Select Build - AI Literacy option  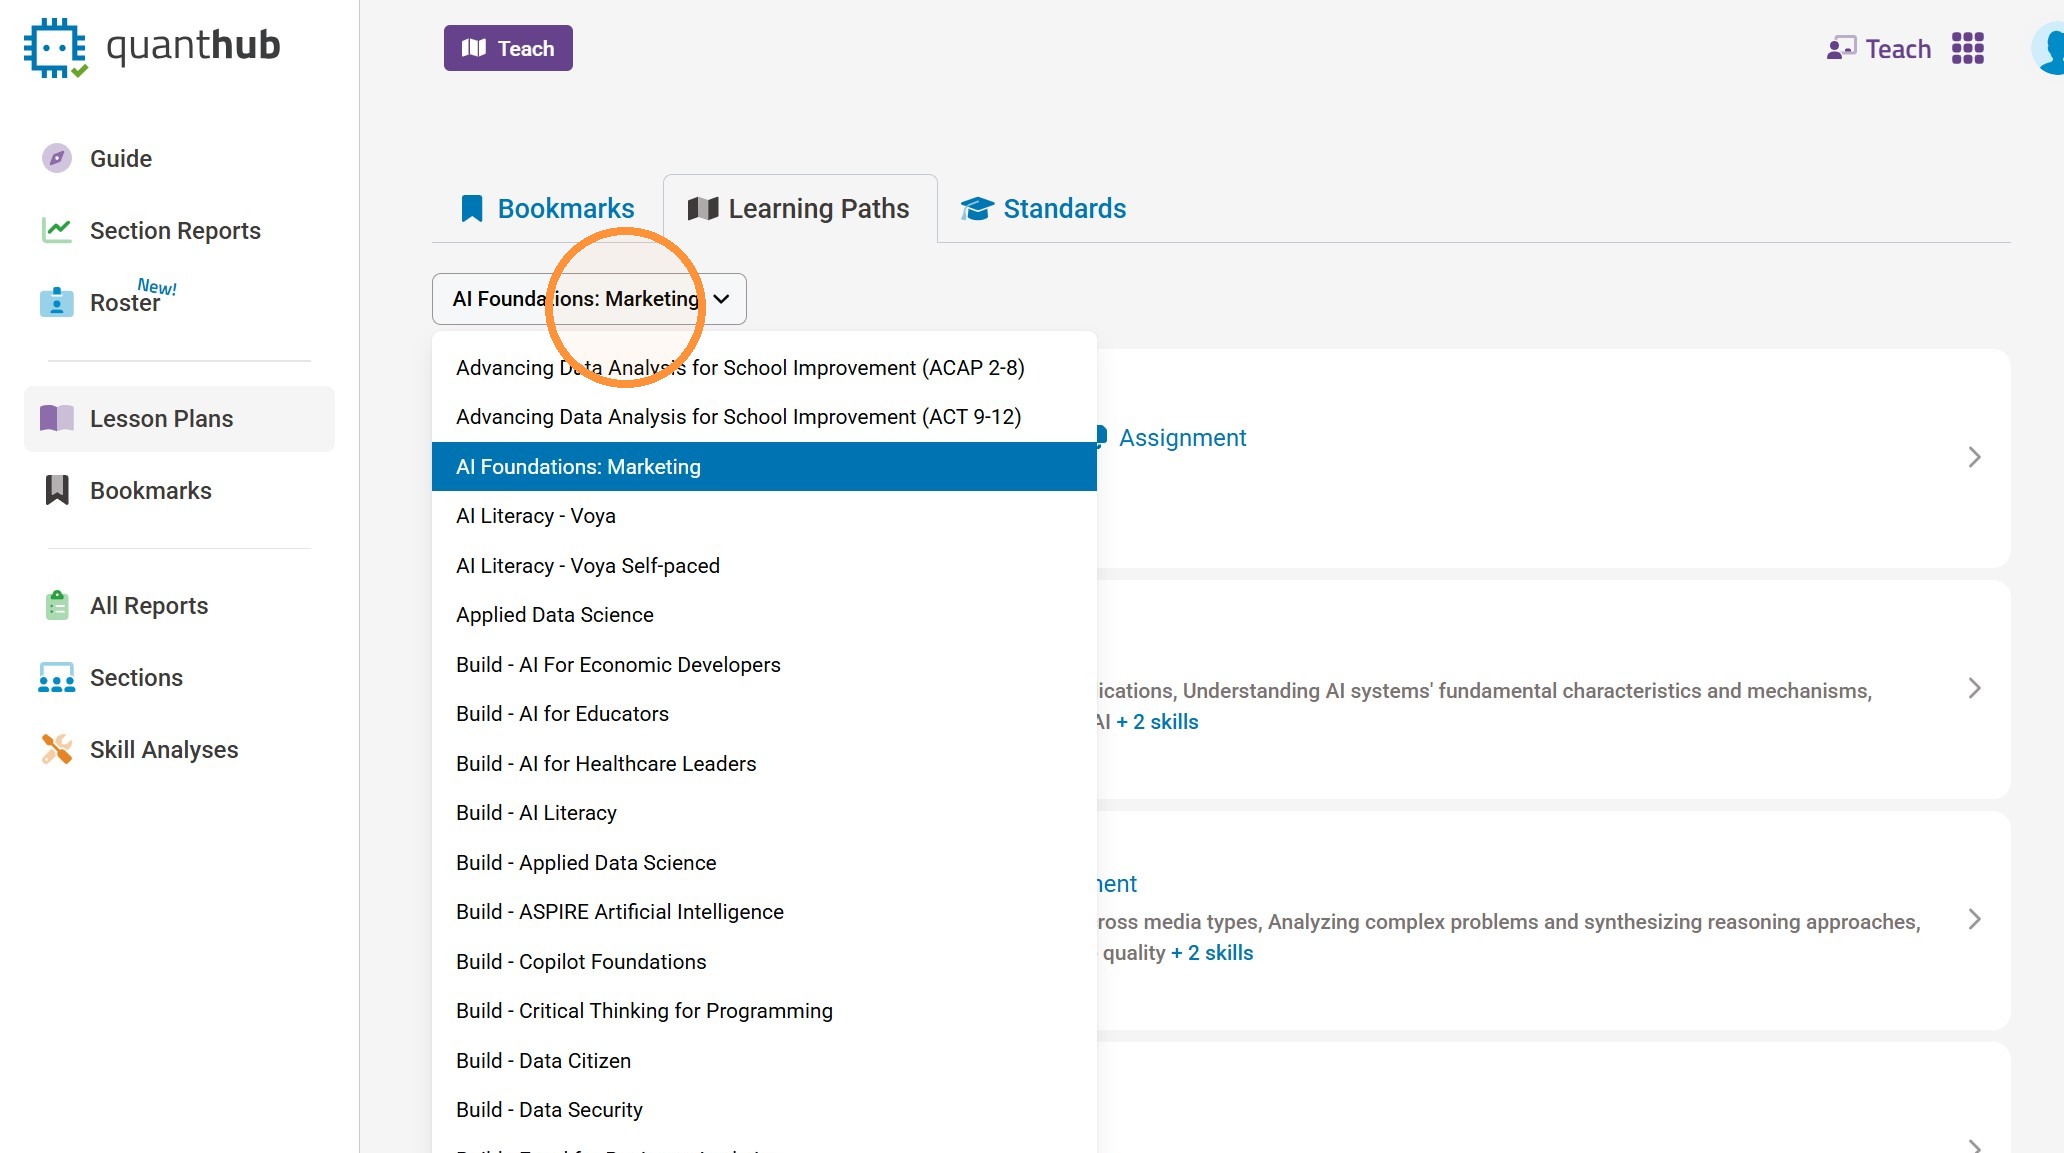764,812
